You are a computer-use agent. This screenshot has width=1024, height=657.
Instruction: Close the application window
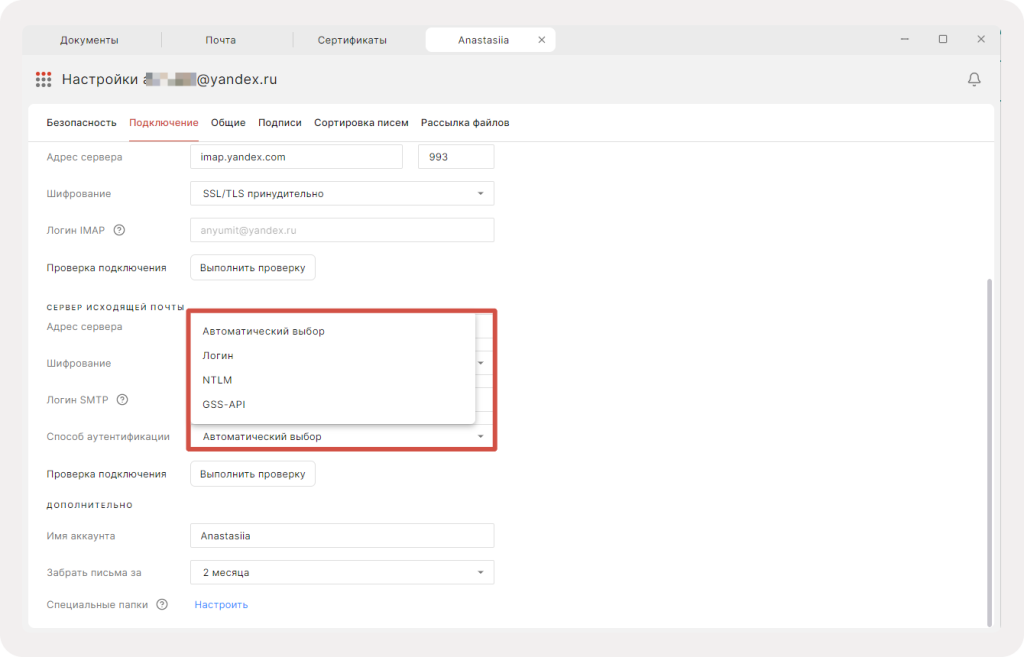tap(981, 39)
